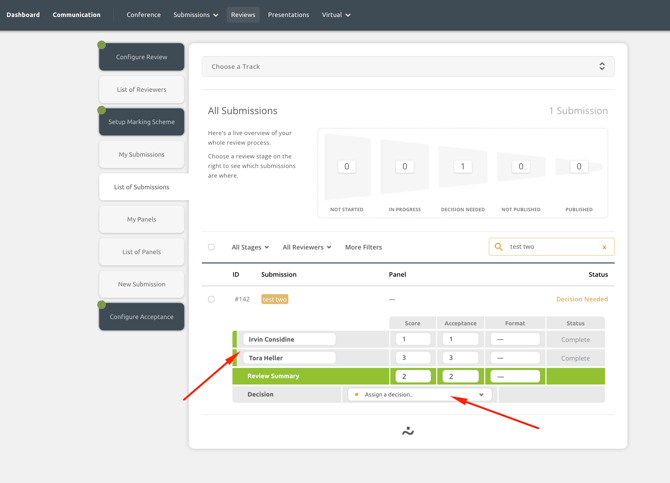Image resolution: width=670 pixels, height=483 pixels.
Task: Expand the All Stages filter
Action: click(250, 247)
